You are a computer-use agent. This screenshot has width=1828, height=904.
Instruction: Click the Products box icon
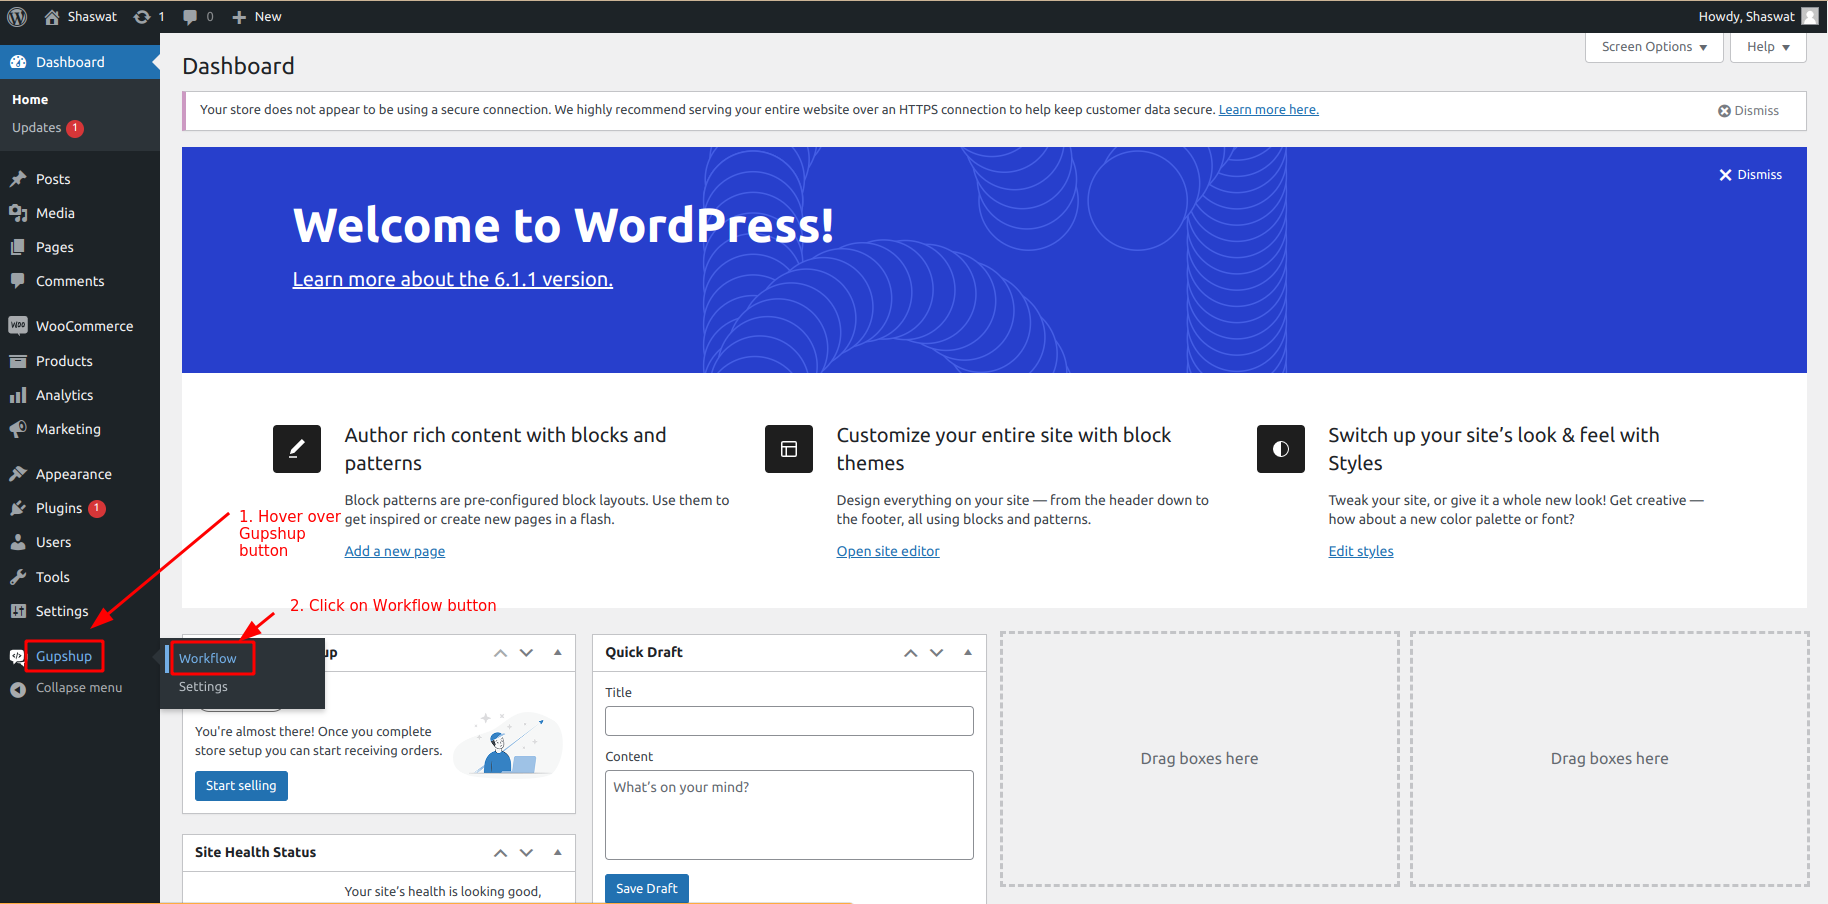18,361
